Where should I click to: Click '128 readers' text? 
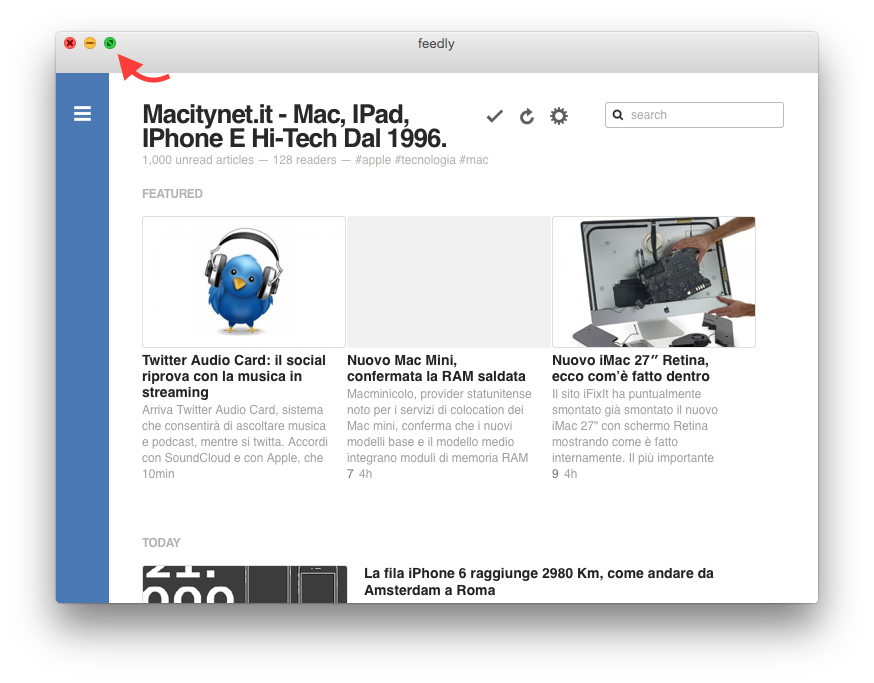click(304, 160)
